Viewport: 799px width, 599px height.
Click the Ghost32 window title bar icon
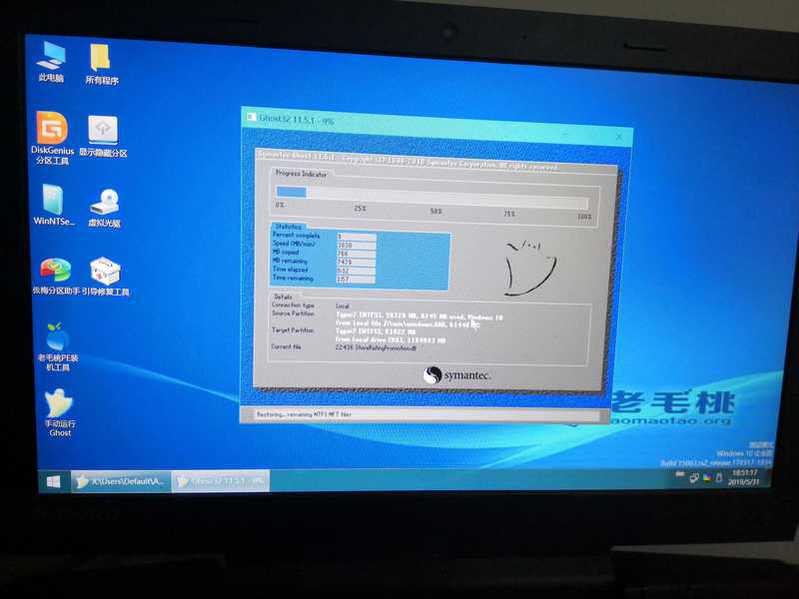pyautogui.click(x=251, y=117)
